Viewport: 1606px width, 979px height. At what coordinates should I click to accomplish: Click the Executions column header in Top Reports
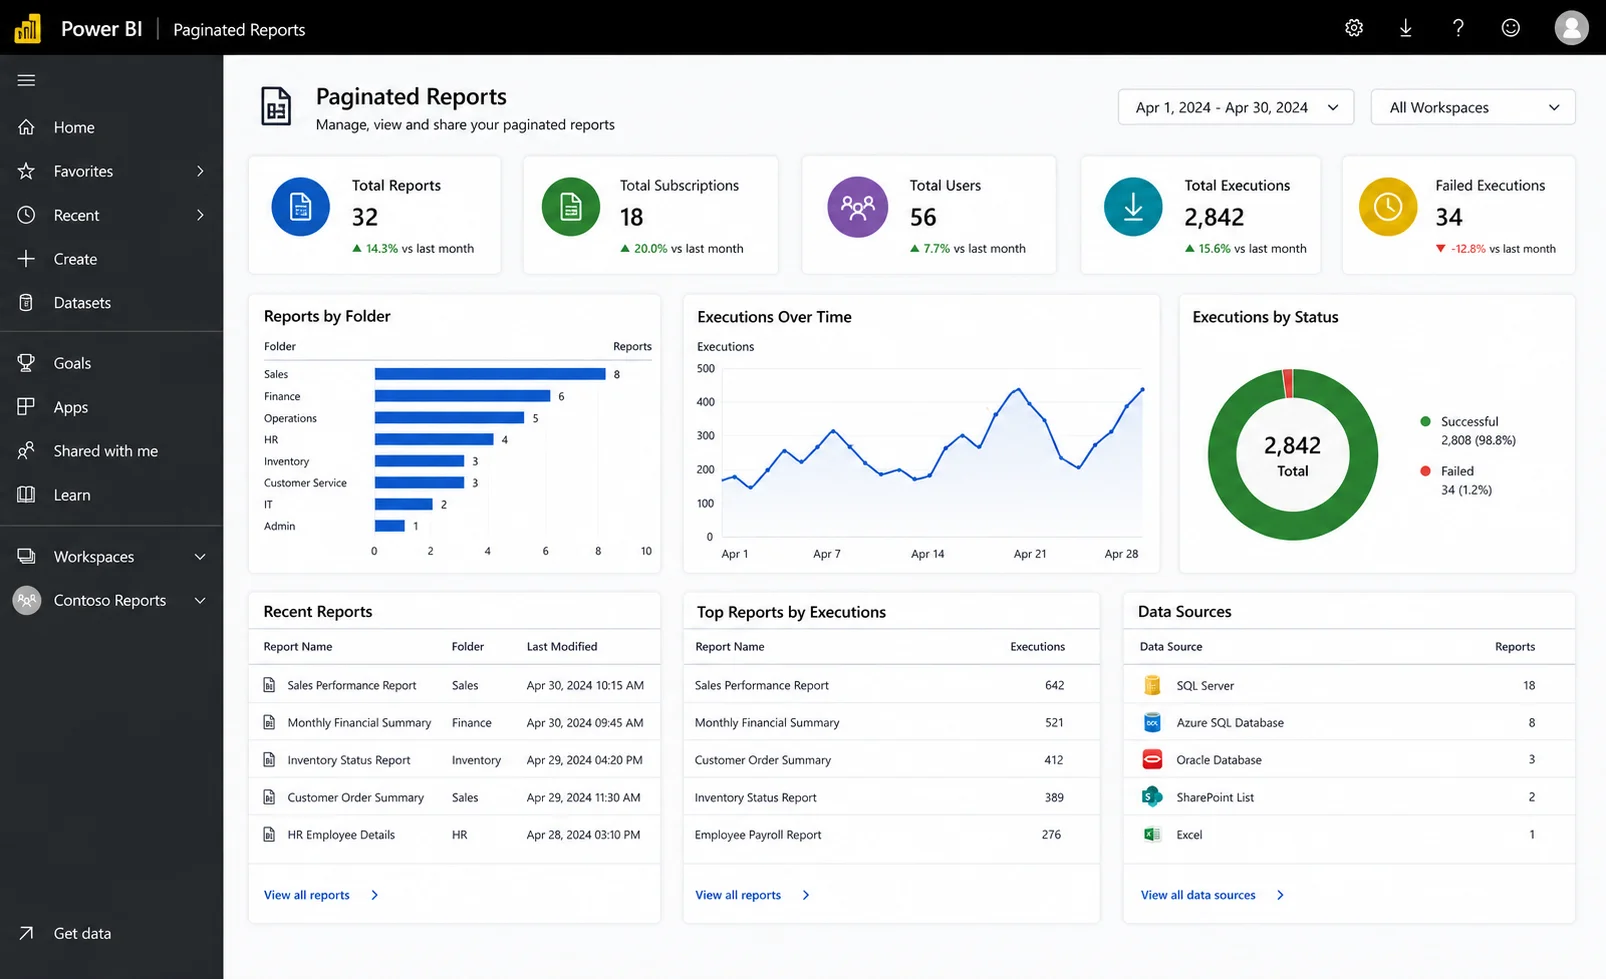1037,646
